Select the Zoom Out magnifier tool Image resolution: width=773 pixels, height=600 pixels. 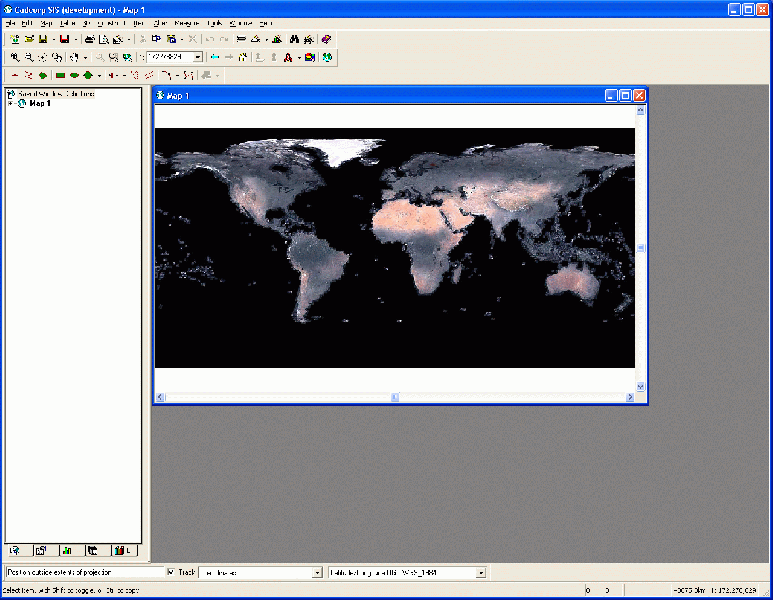pos(29,58)
